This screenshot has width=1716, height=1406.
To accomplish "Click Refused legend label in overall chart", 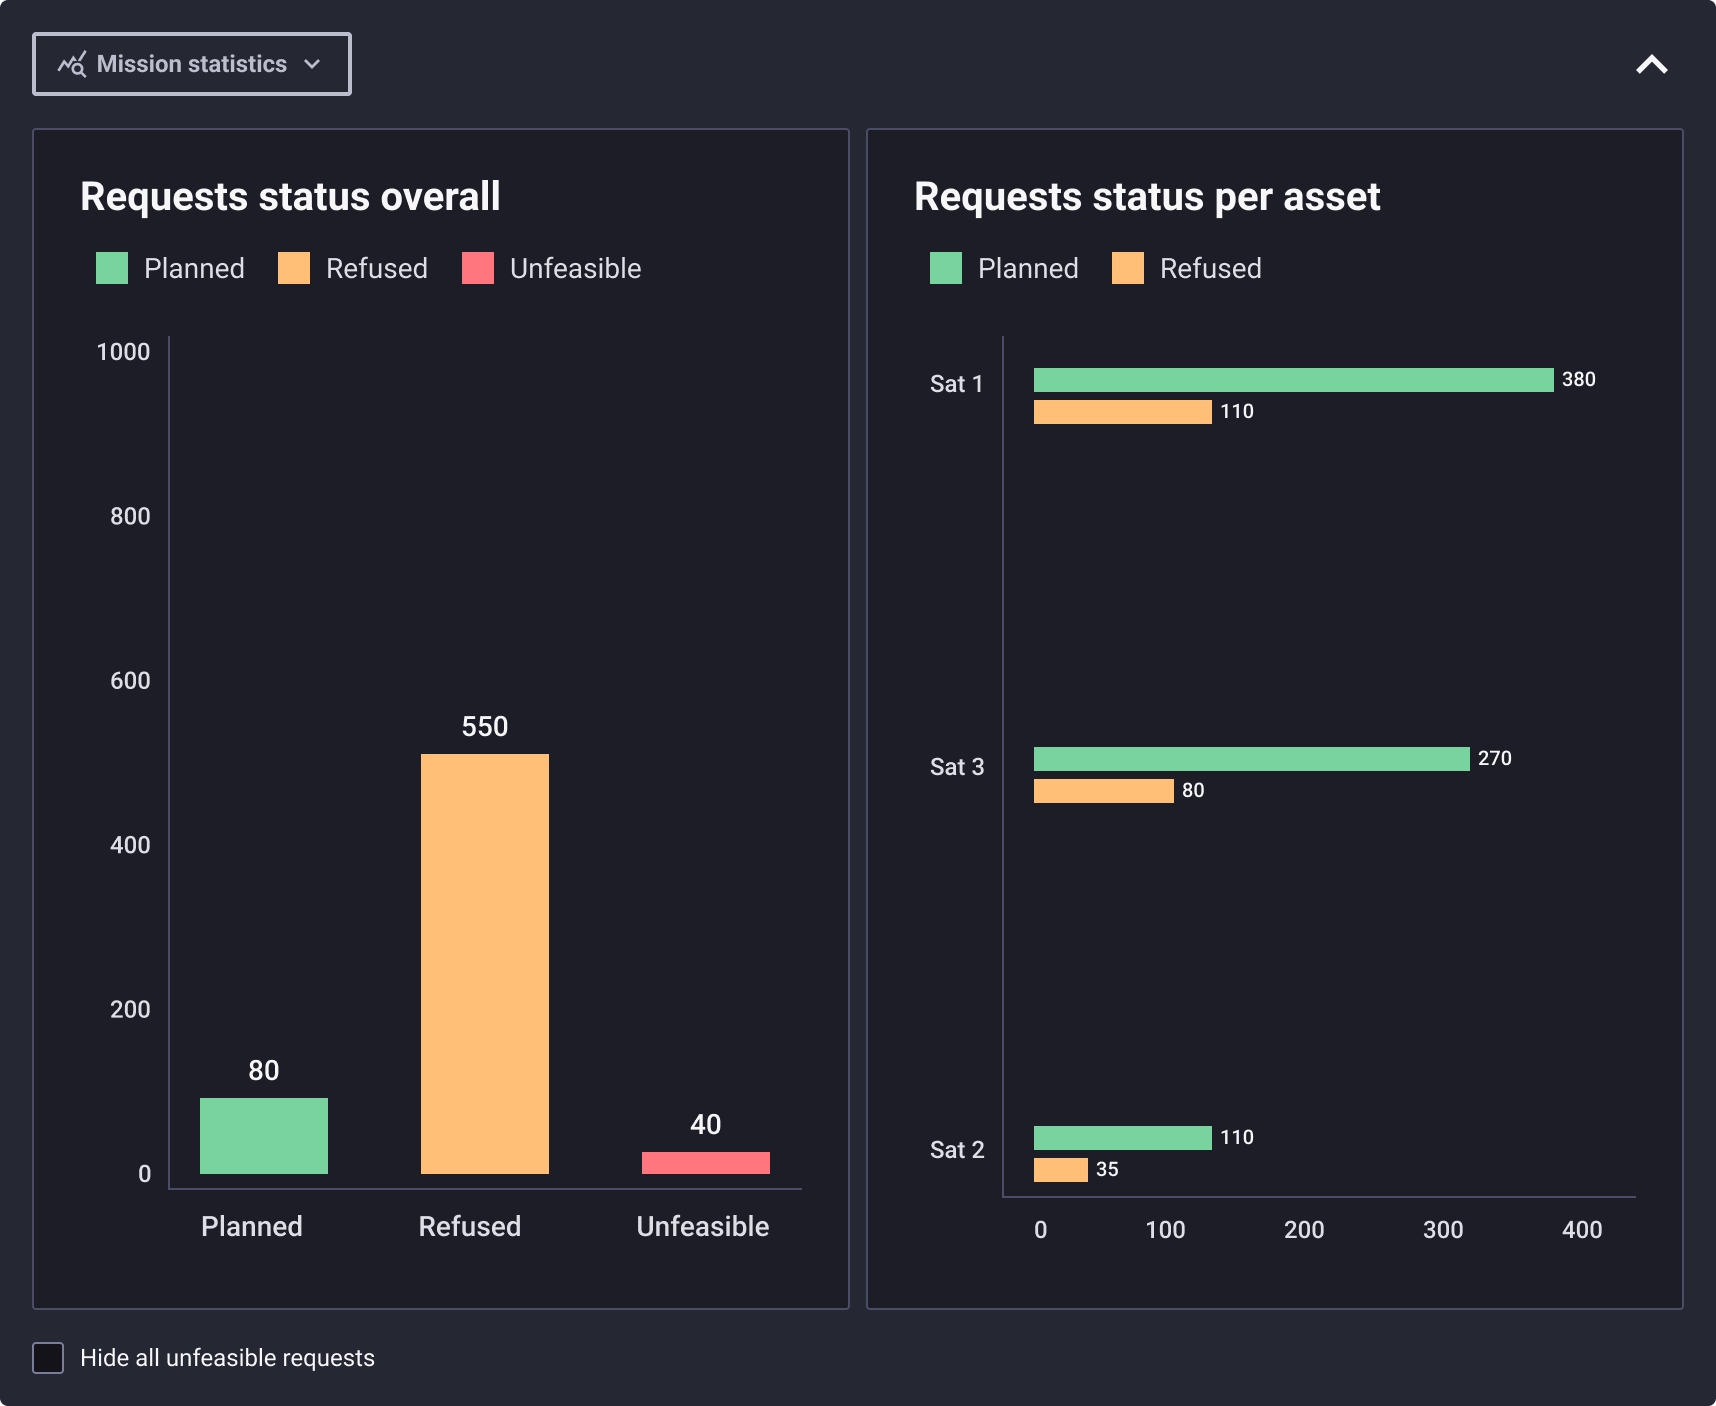I will pos(377,268).
